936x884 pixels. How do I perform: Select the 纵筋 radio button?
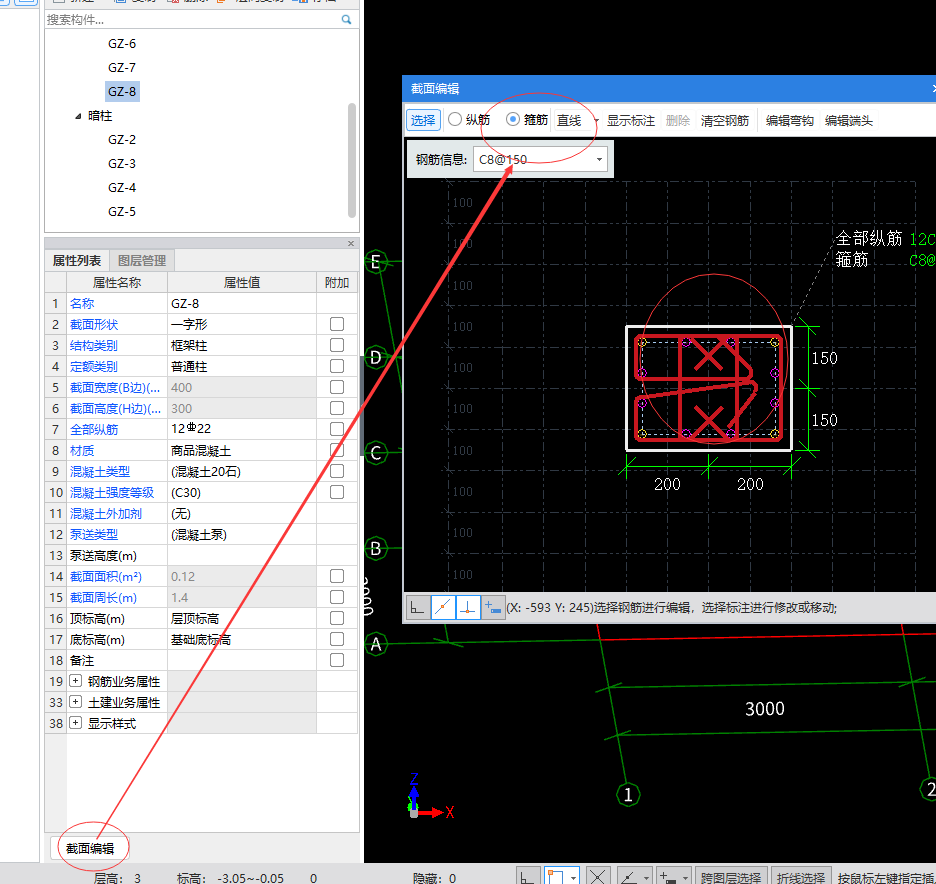[x=455, y=119]
